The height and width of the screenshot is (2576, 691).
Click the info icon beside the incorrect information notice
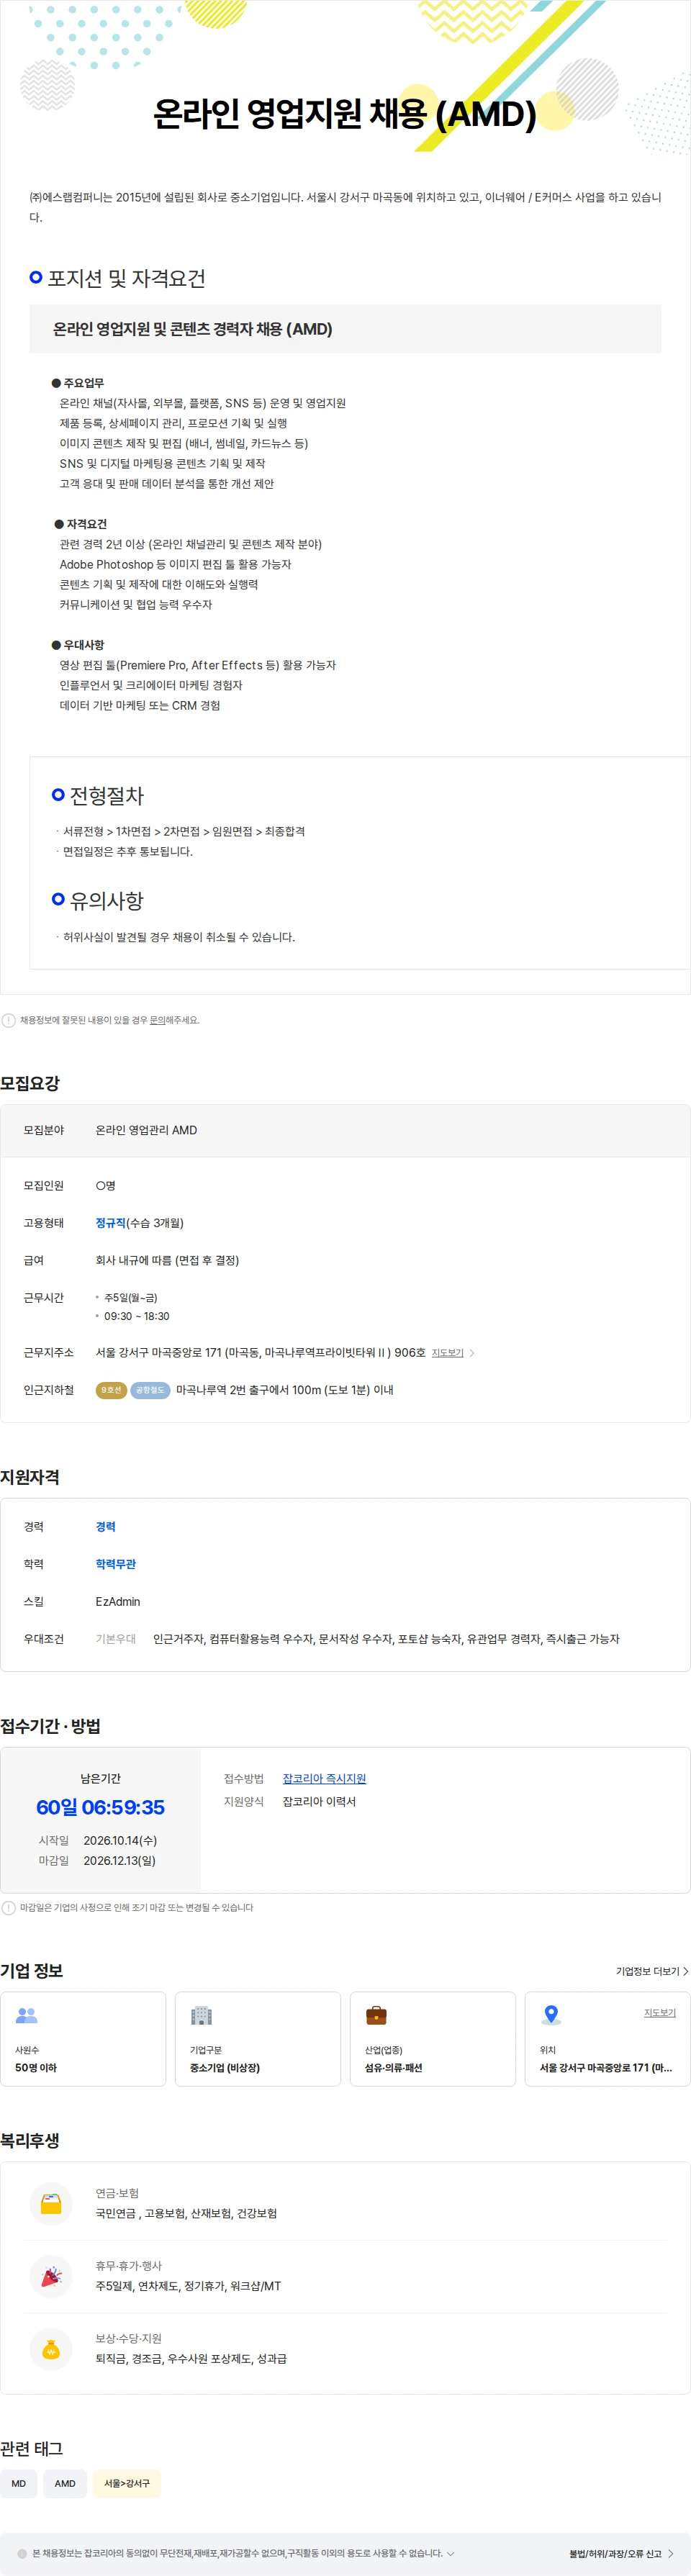(9, 1020)
